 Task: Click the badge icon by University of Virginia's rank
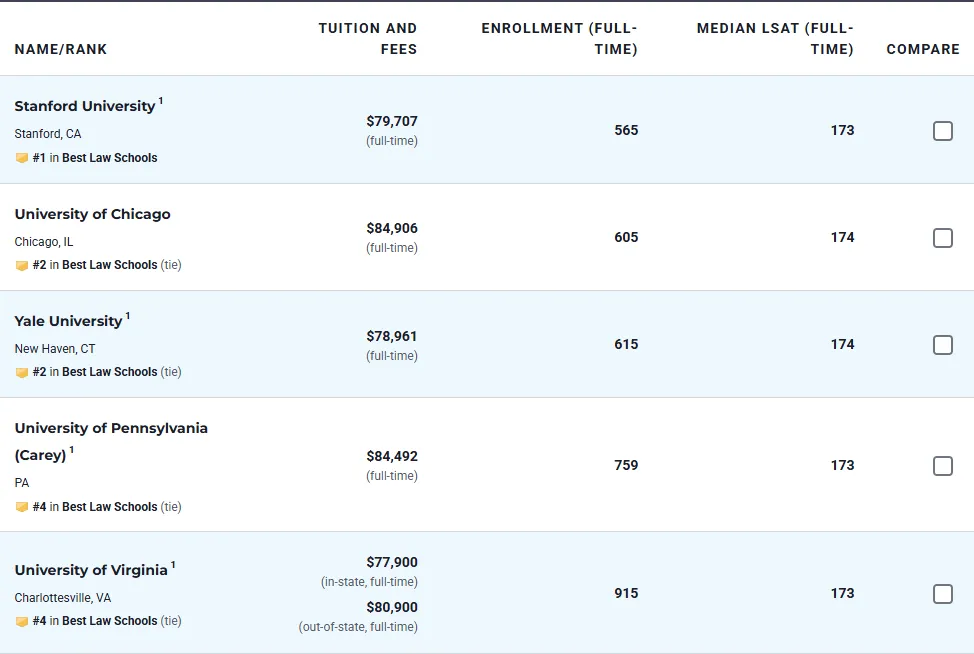(22, 621)
